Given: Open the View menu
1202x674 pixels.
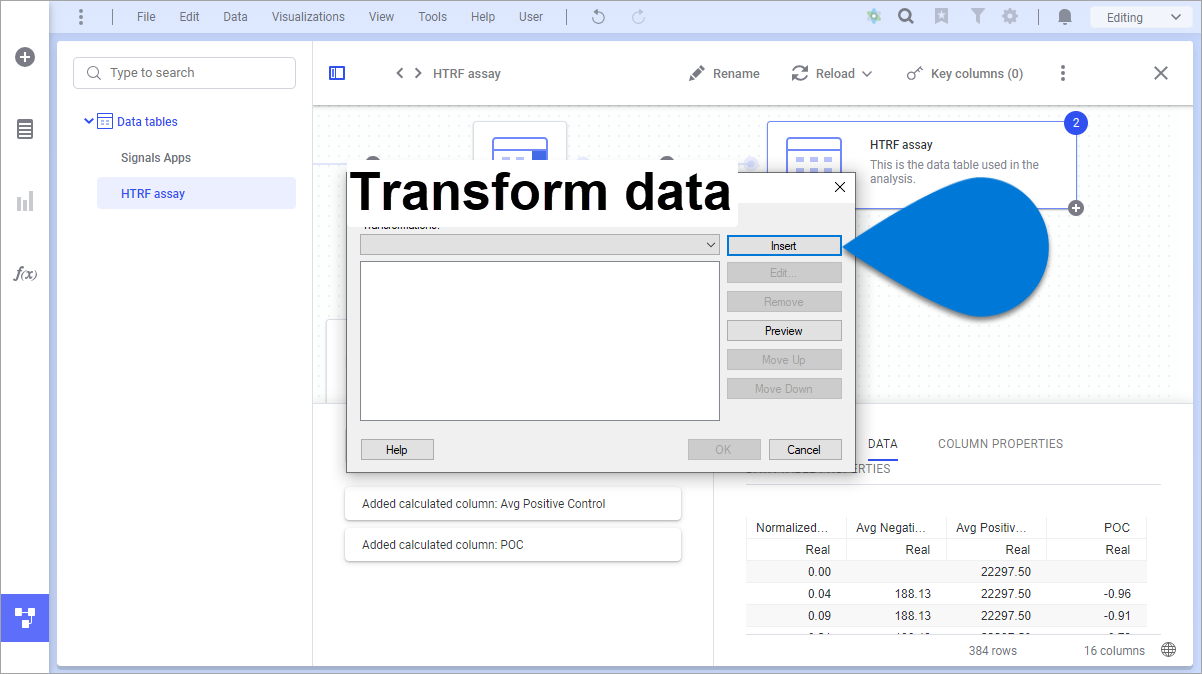Looking at the screenshot, I should coord(381,17).
